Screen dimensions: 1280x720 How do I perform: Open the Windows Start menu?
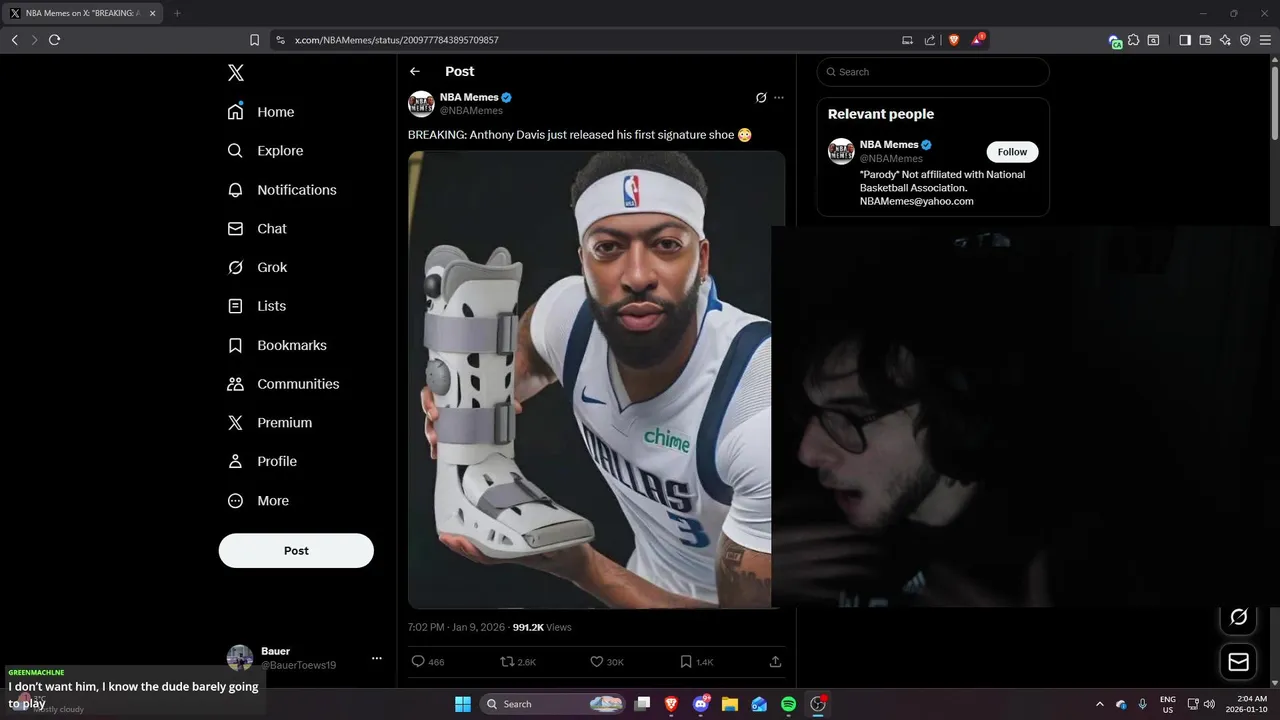pos(463,704)
